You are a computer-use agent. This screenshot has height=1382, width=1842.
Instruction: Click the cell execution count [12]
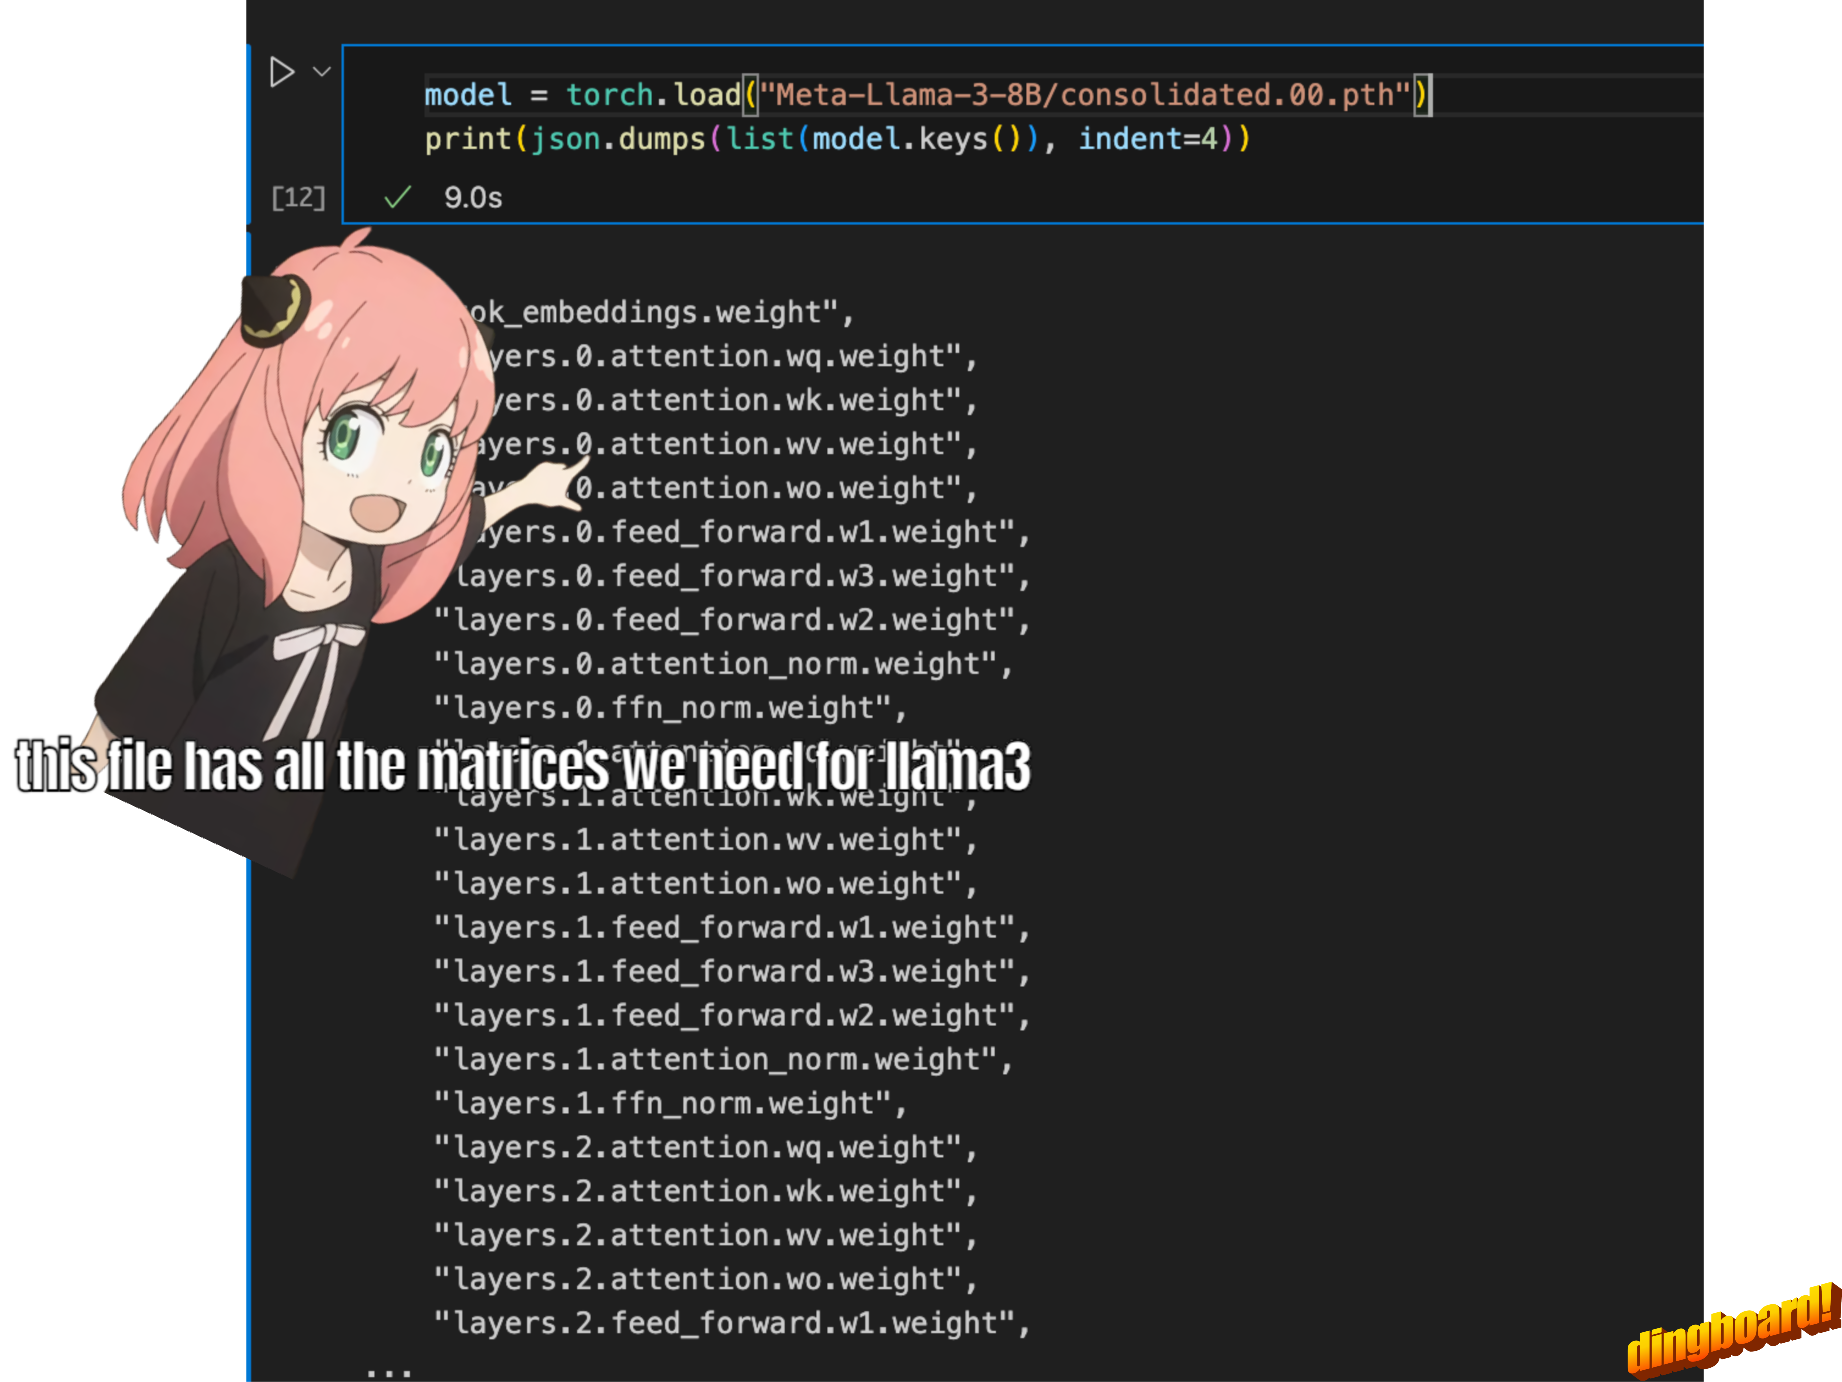tap(298, 197)
